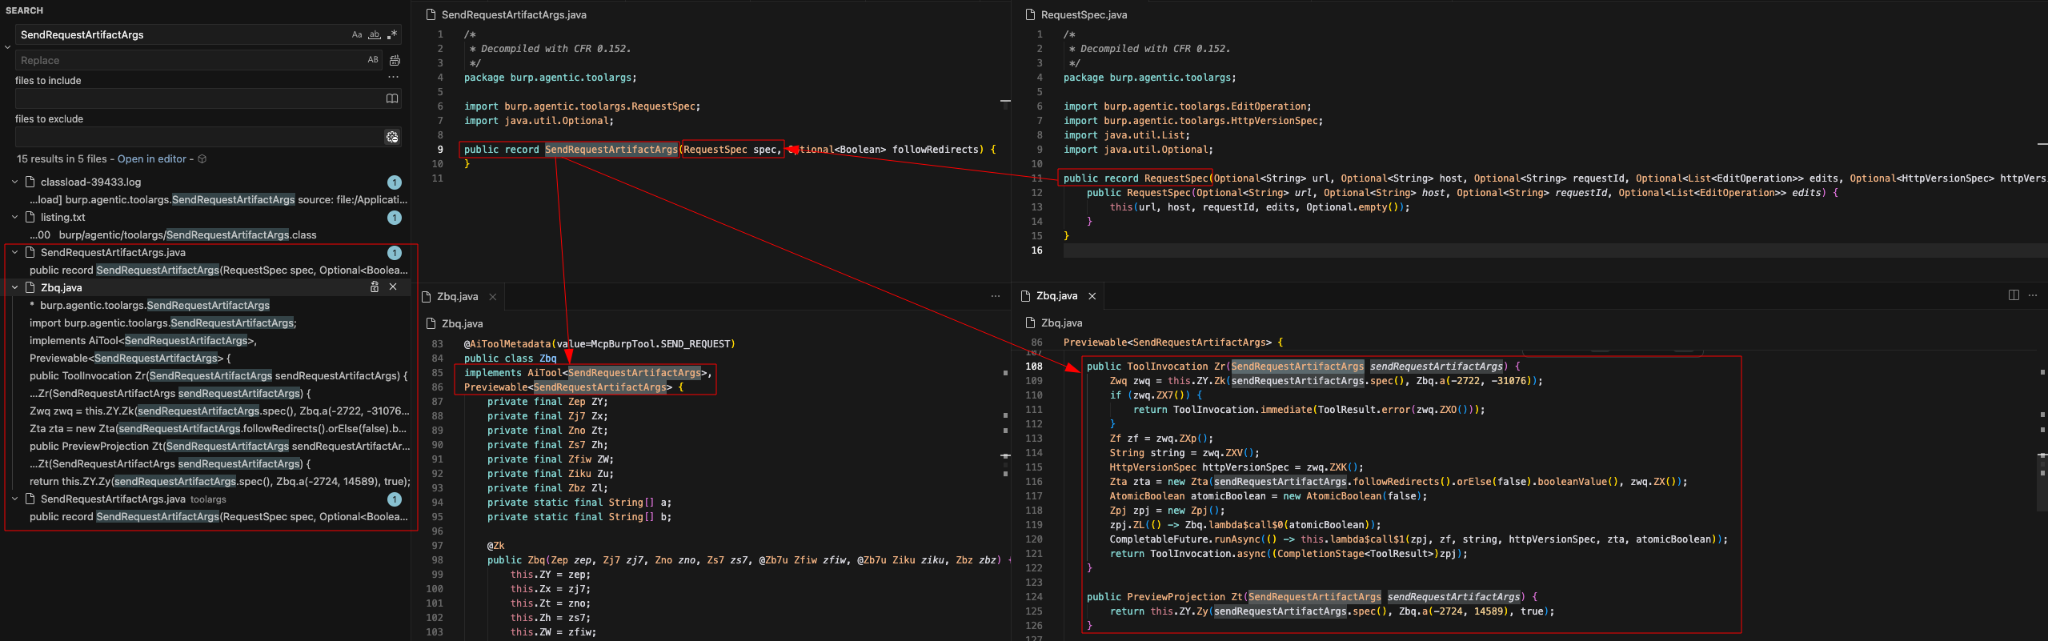
Task: Click result count badge for listing.txt
Action: 394,217
